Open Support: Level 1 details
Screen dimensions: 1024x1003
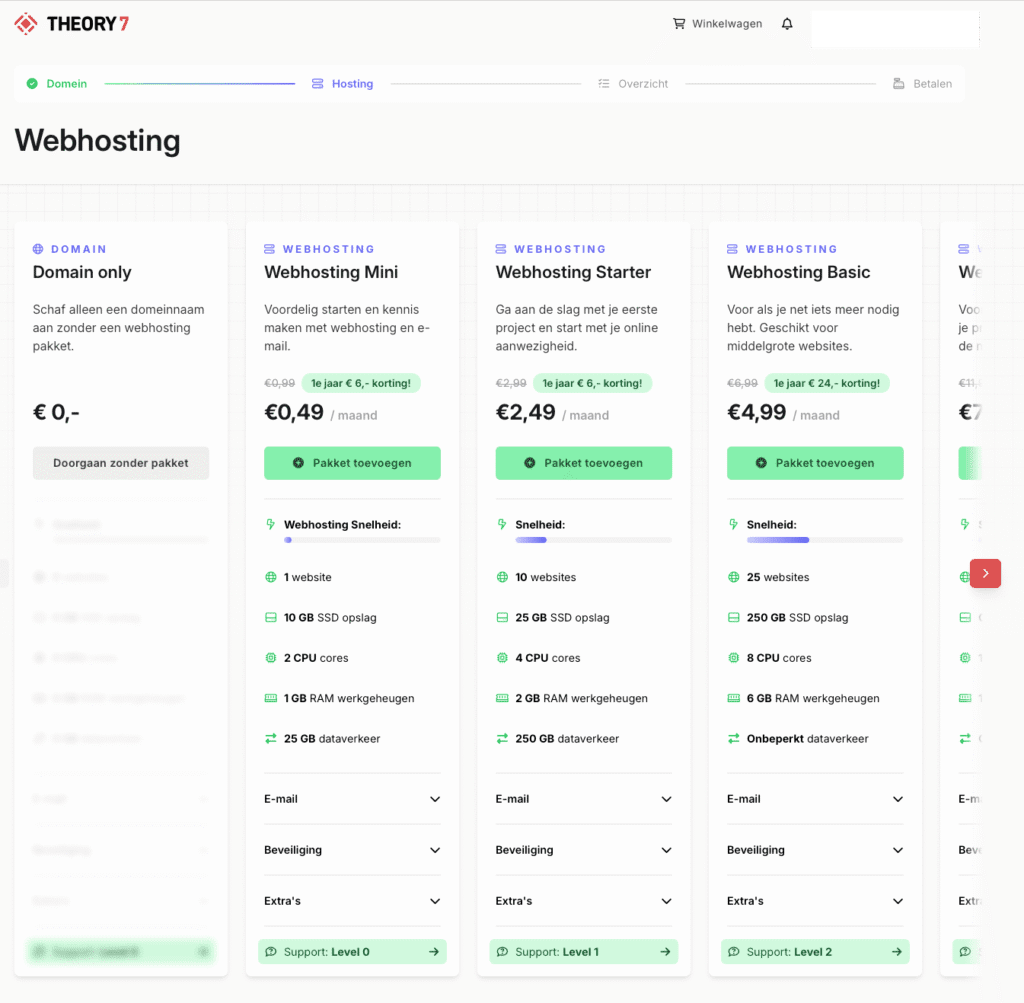(584, 951)
